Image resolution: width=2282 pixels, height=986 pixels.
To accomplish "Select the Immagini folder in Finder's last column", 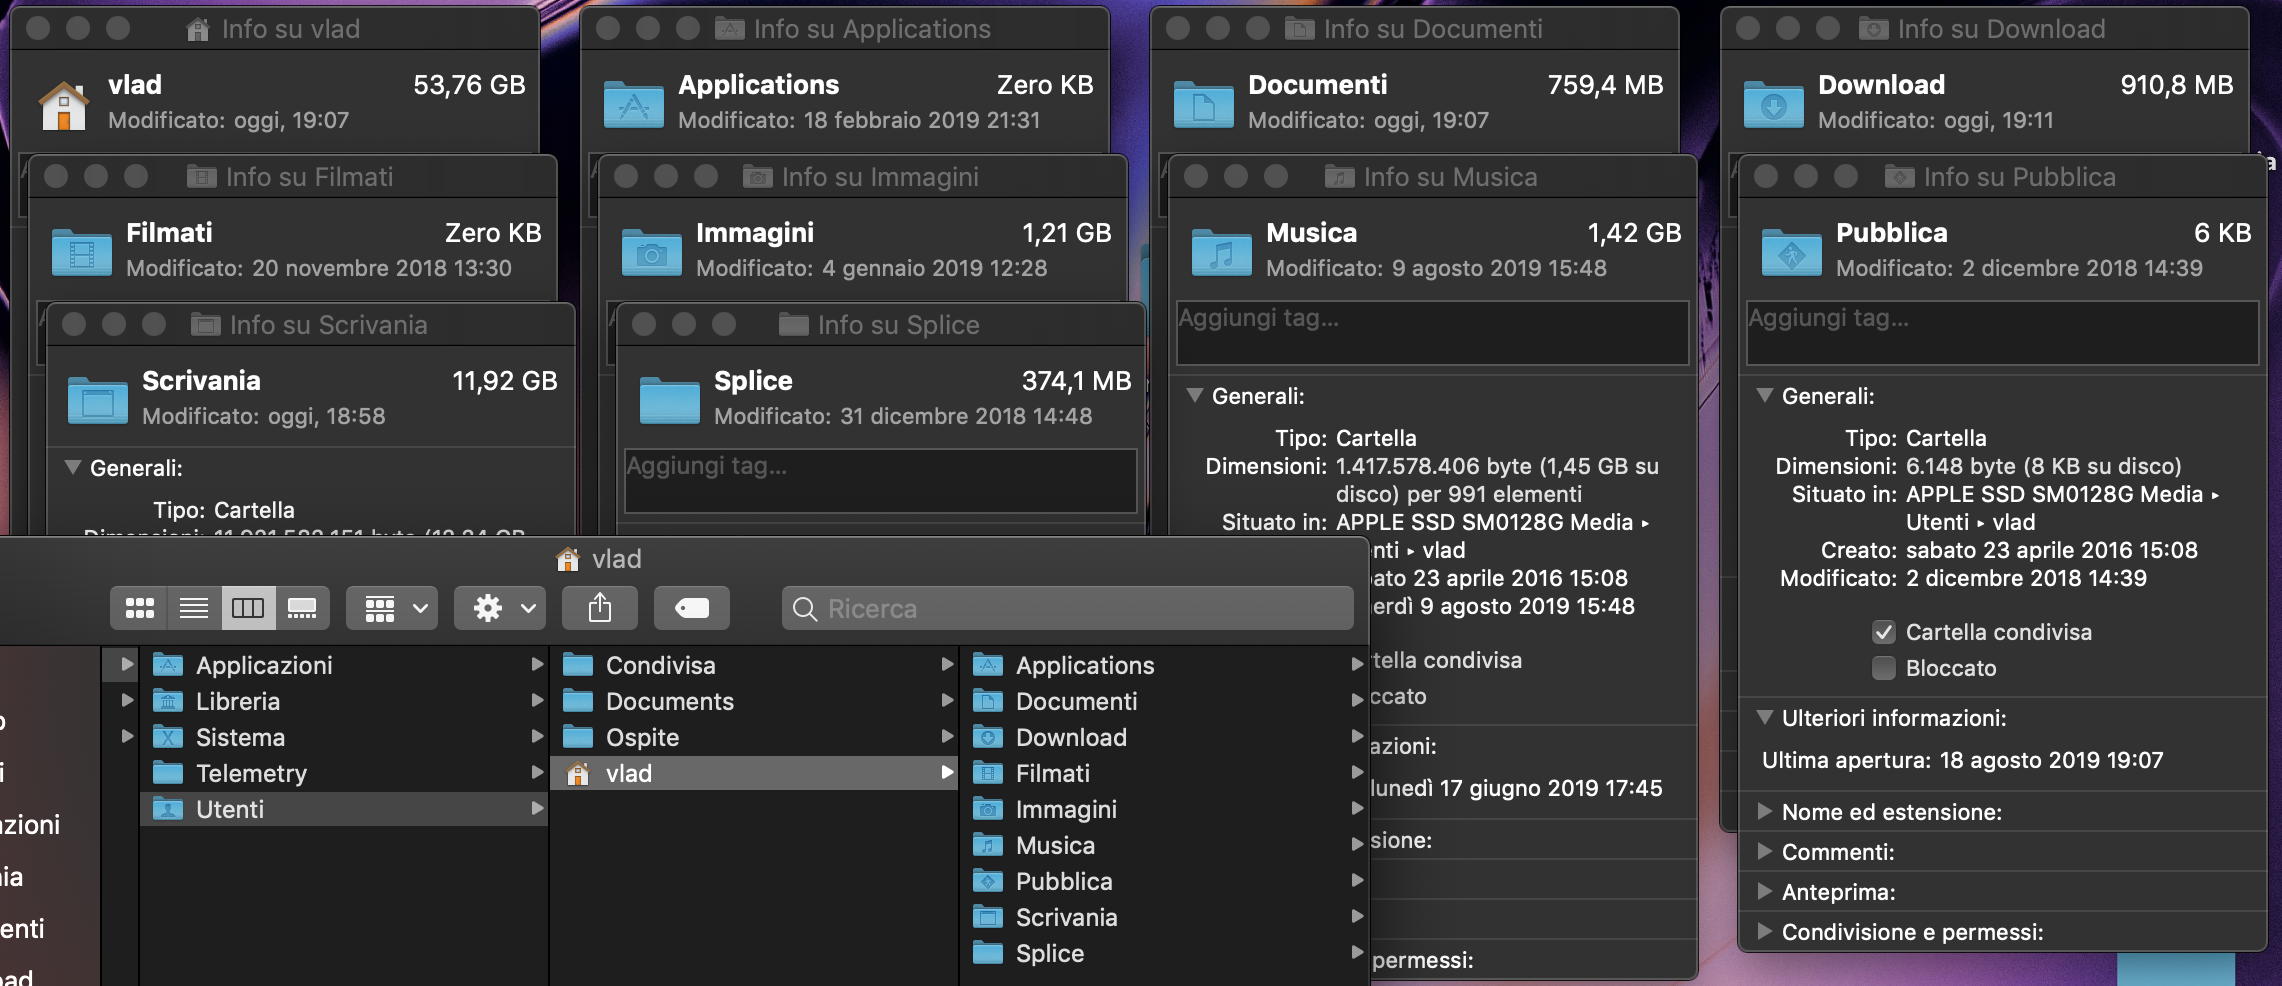I will [1165, 809].
